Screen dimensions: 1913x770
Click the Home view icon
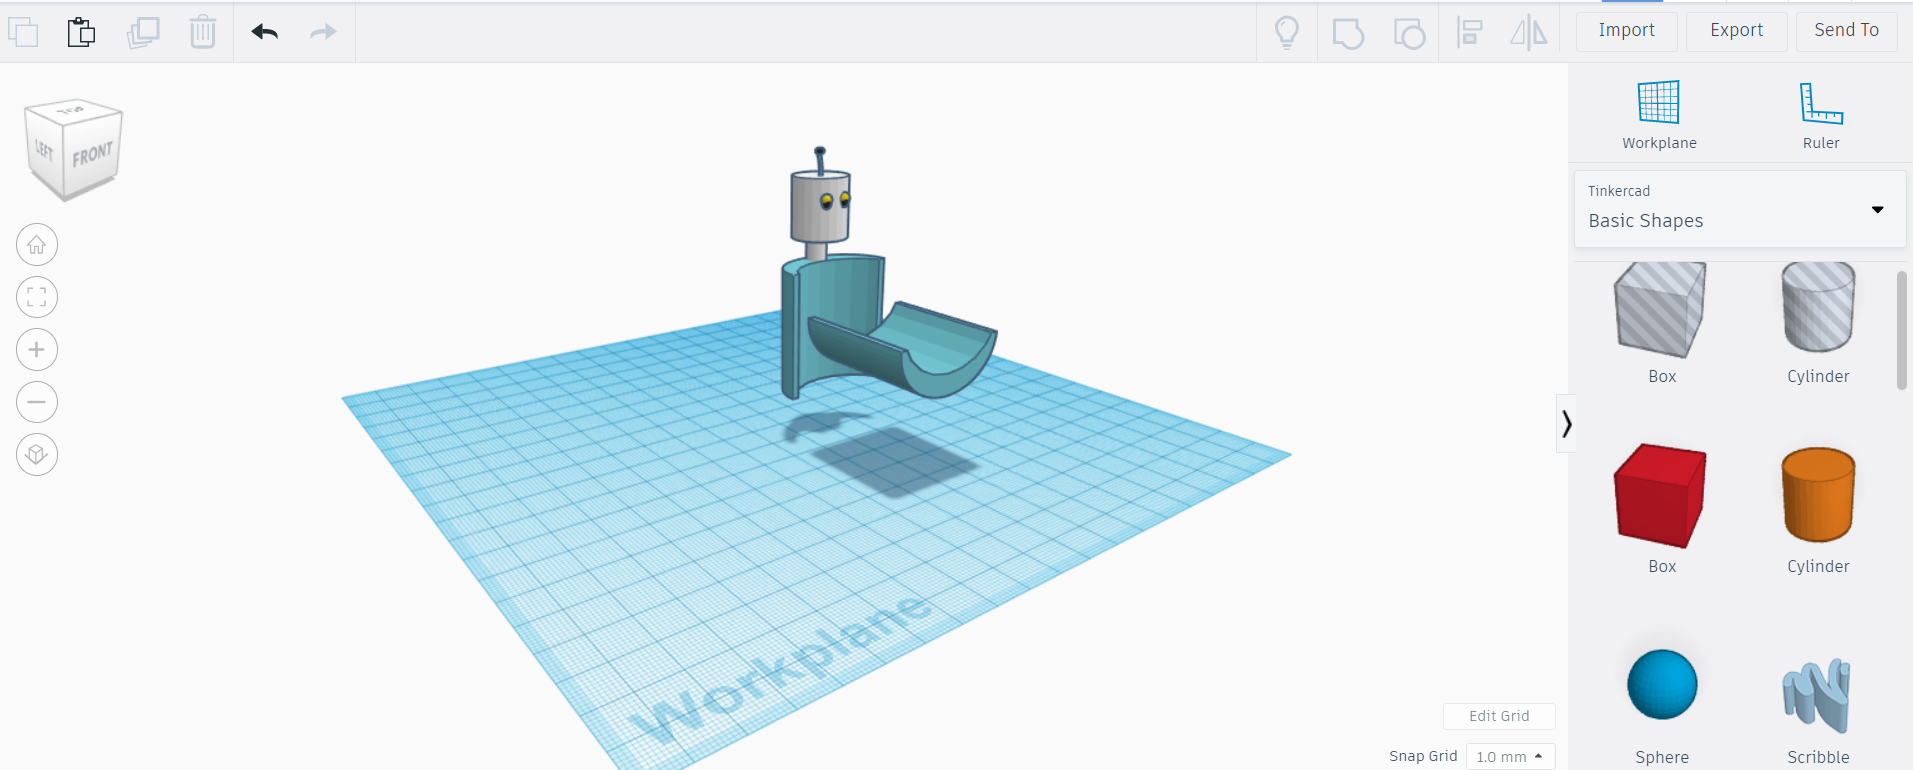click(x=37, y=244)
